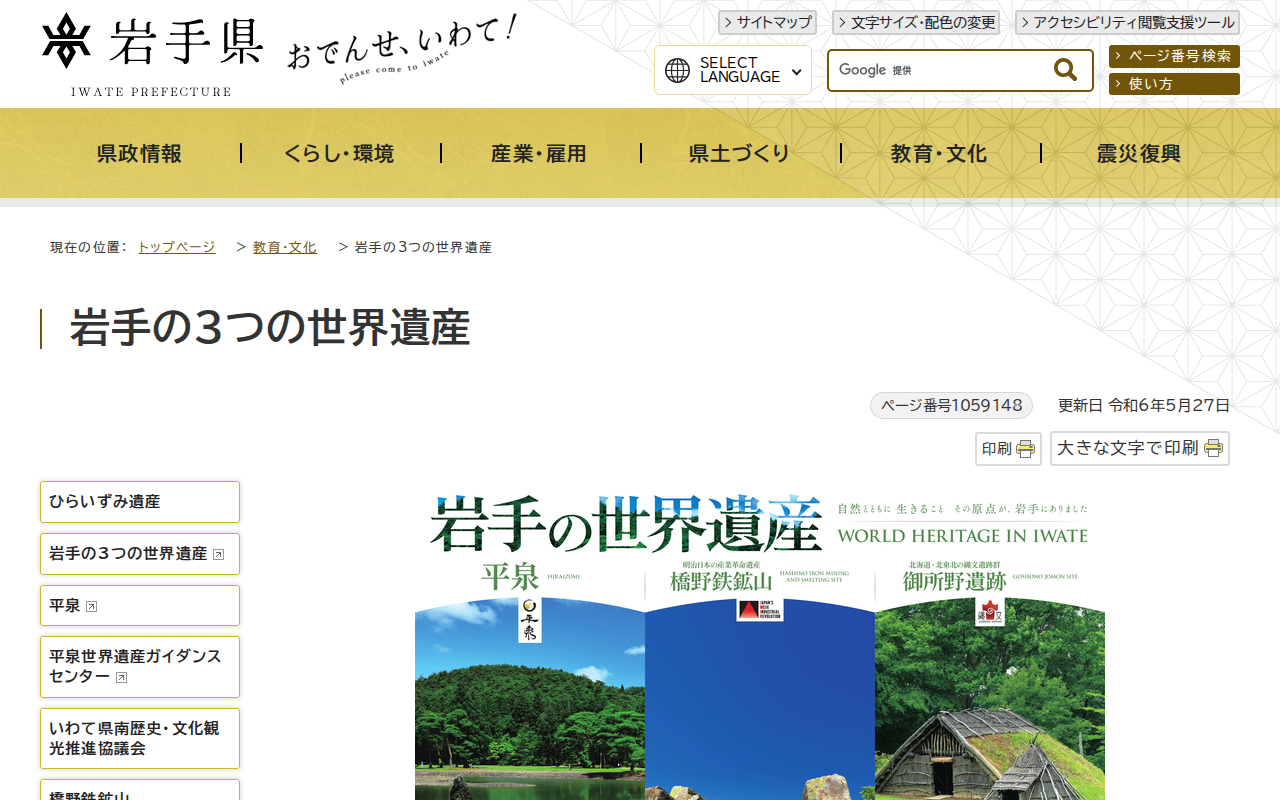
Task: Click the globe icon beside SELECT LANGUAGE
Action: click(x=677, y=68)
